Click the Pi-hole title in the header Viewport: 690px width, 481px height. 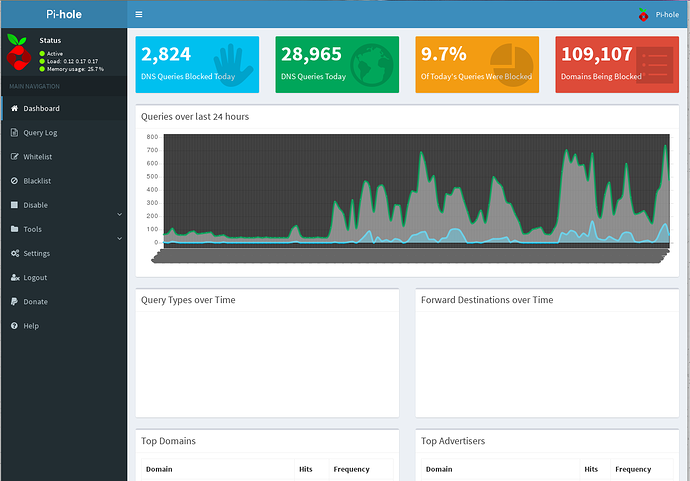[x=64, y=15]
